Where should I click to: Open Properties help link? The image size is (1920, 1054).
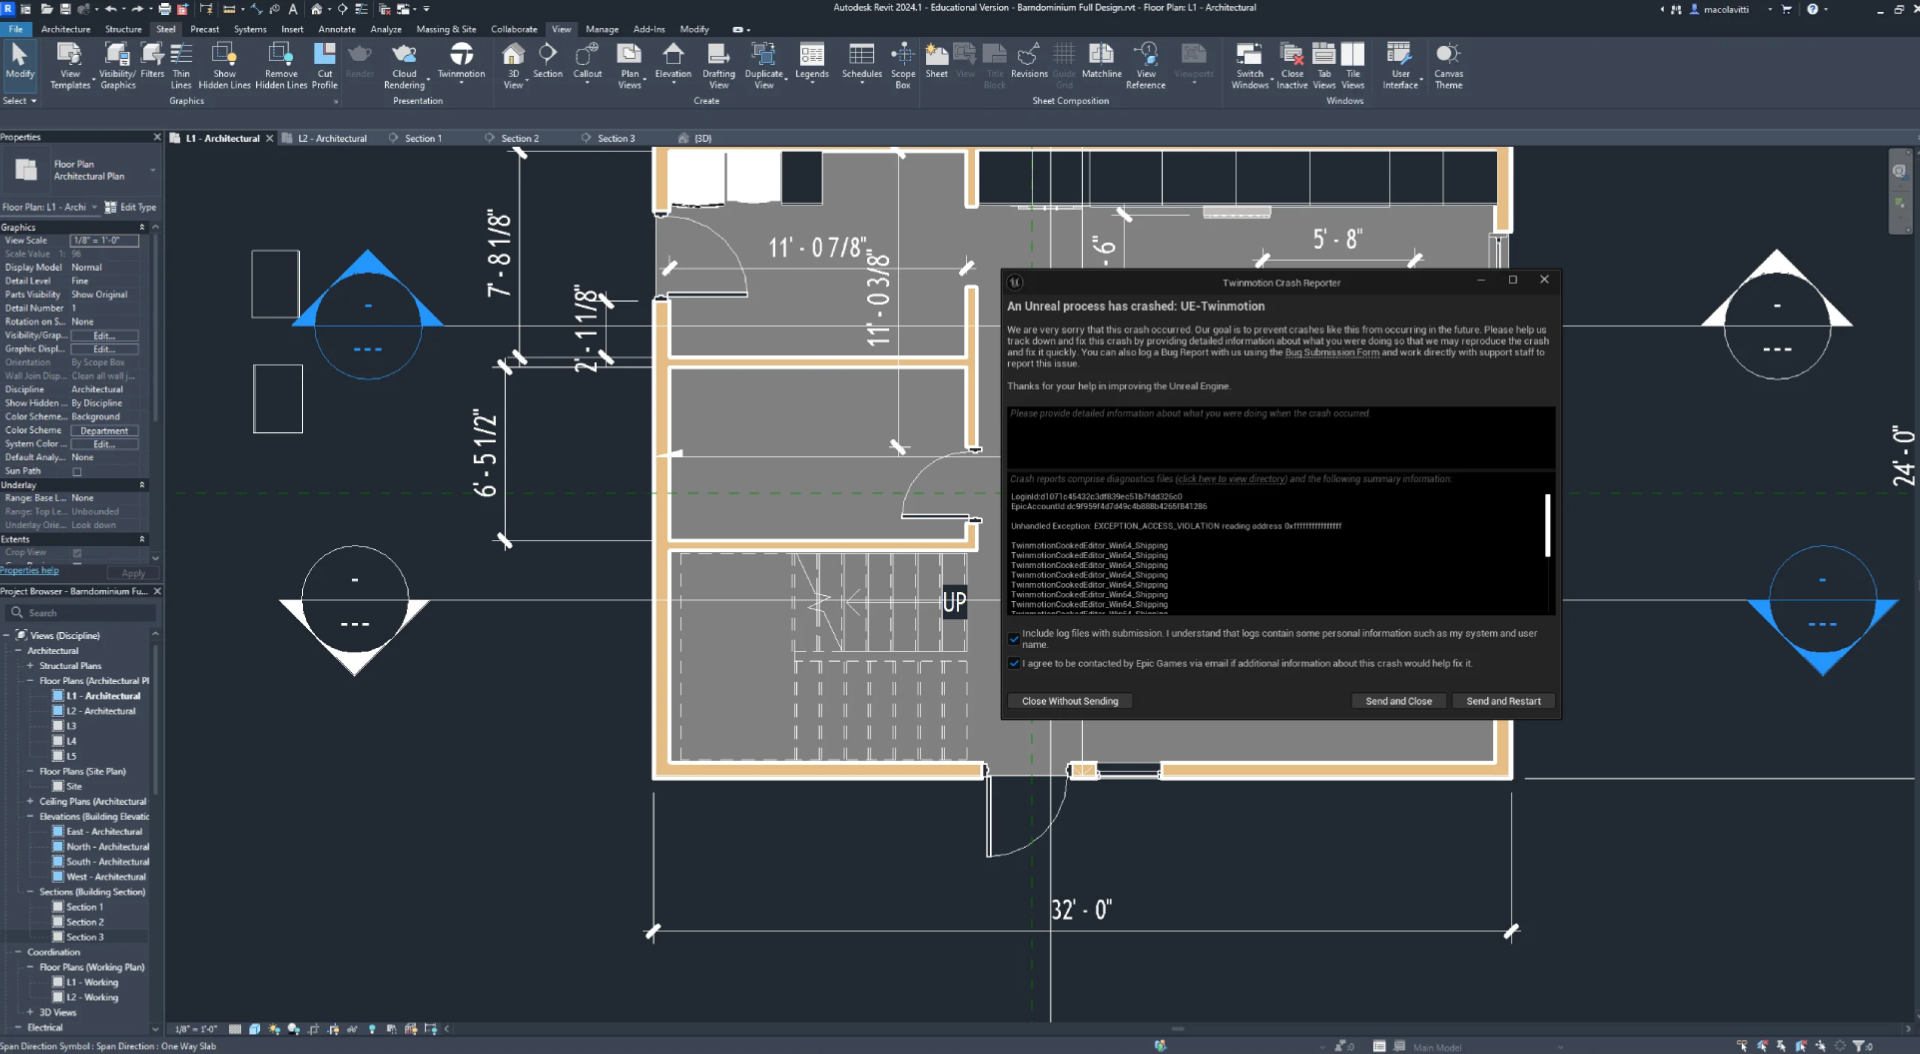pyautogui.click(x=30, y=571)
